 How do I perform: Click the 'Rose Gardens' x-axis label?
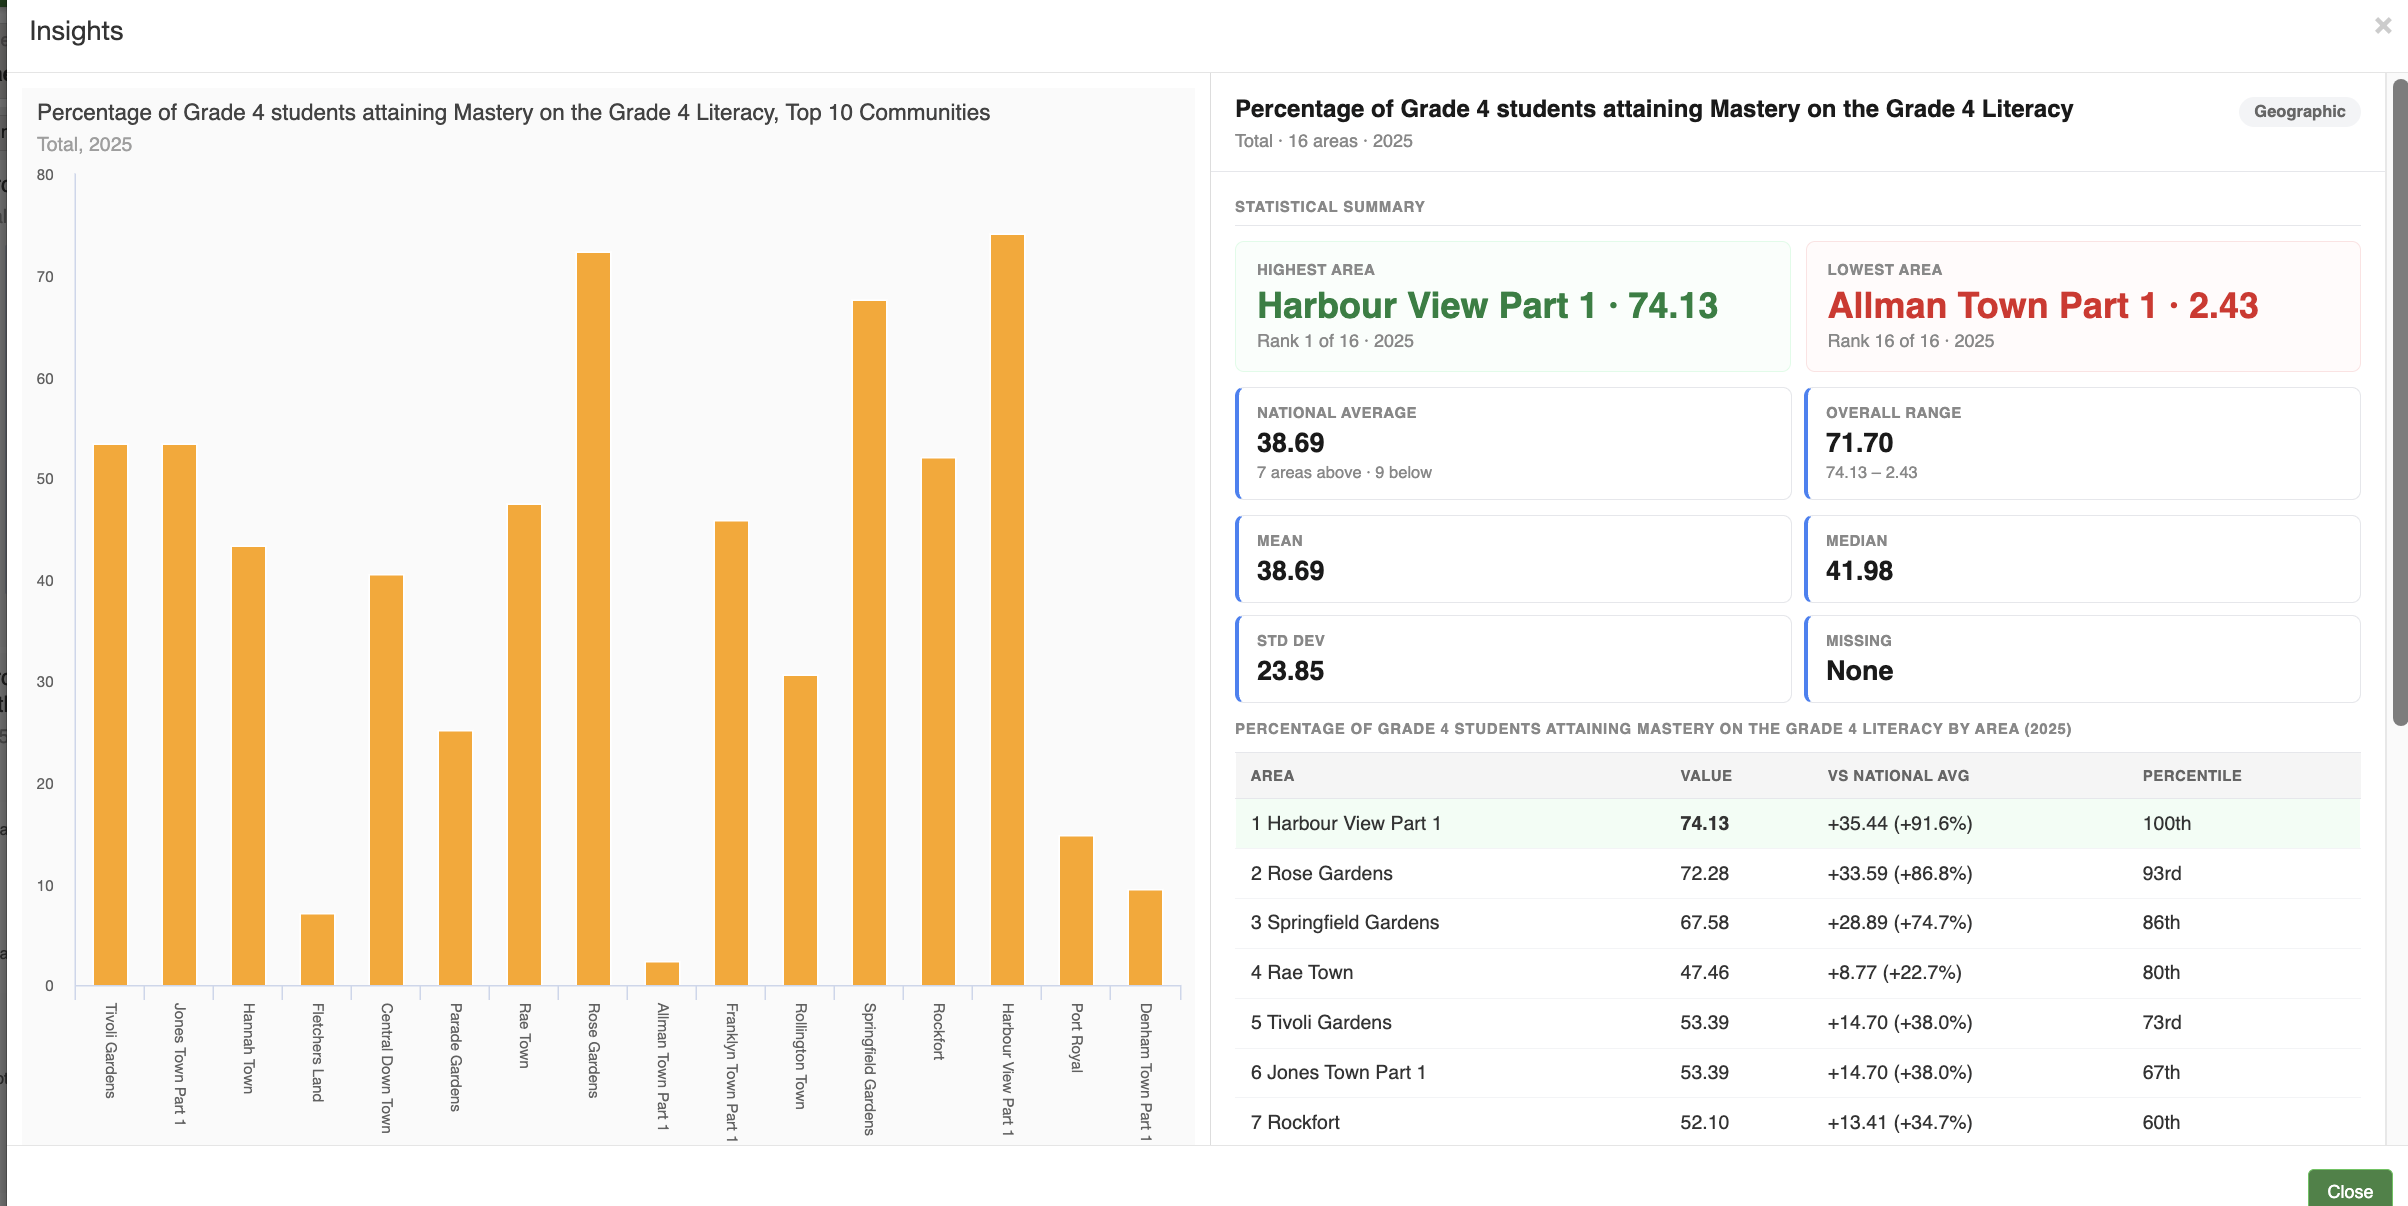pos(593,1051)
